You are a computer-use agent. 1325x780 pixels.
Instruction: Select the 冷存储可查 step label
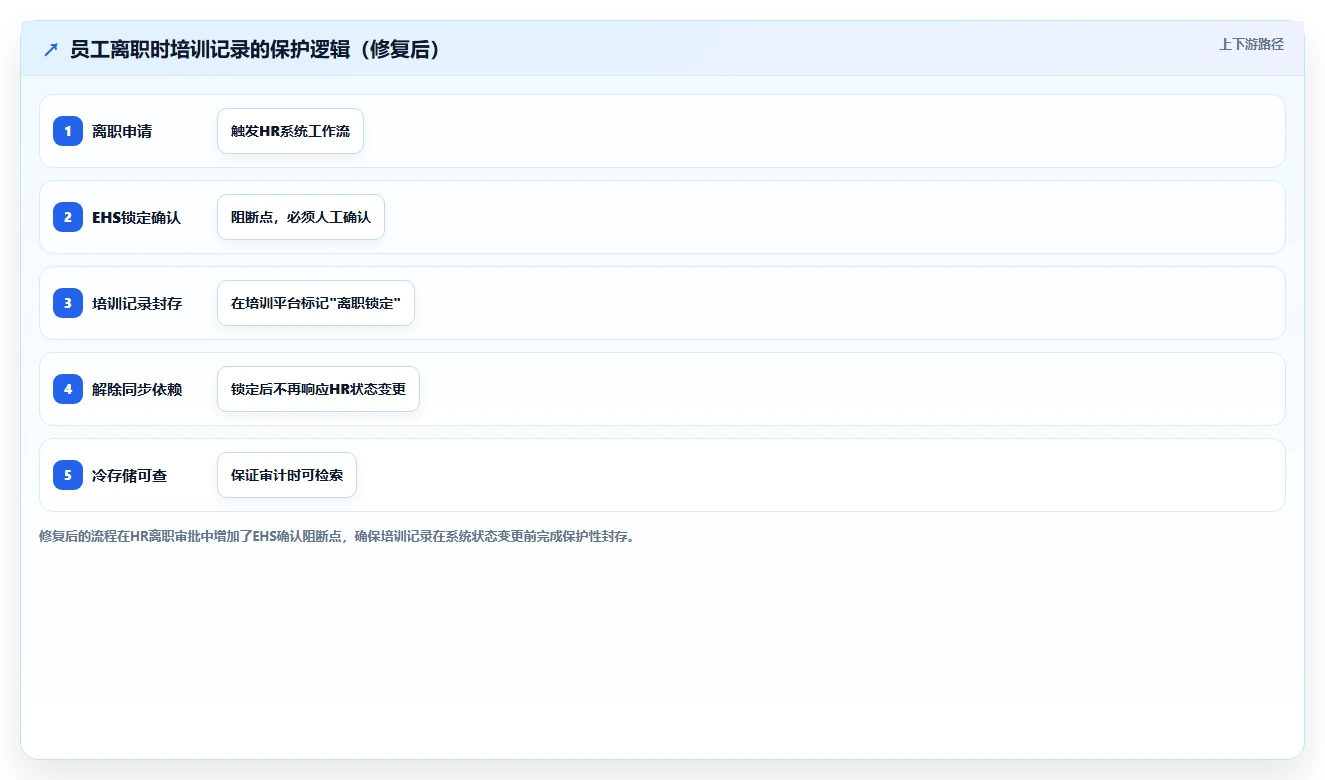[x=130, y=475]
